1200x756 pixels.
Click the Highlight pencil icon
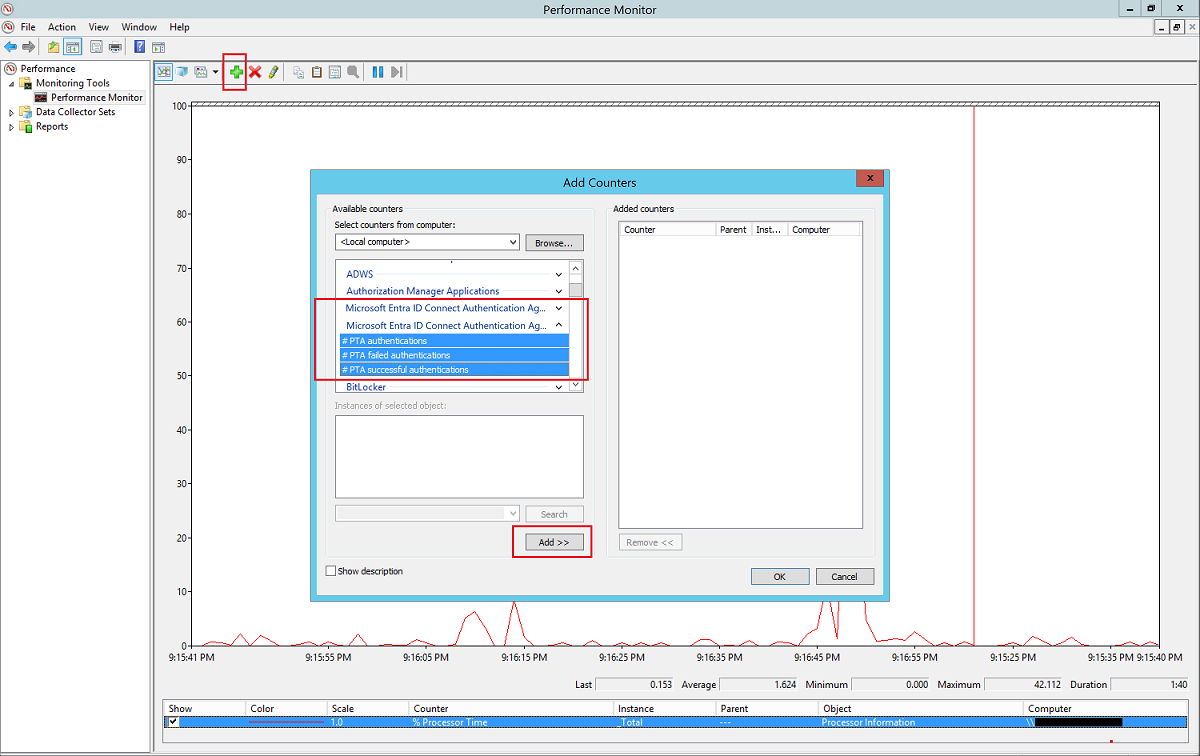273,72
